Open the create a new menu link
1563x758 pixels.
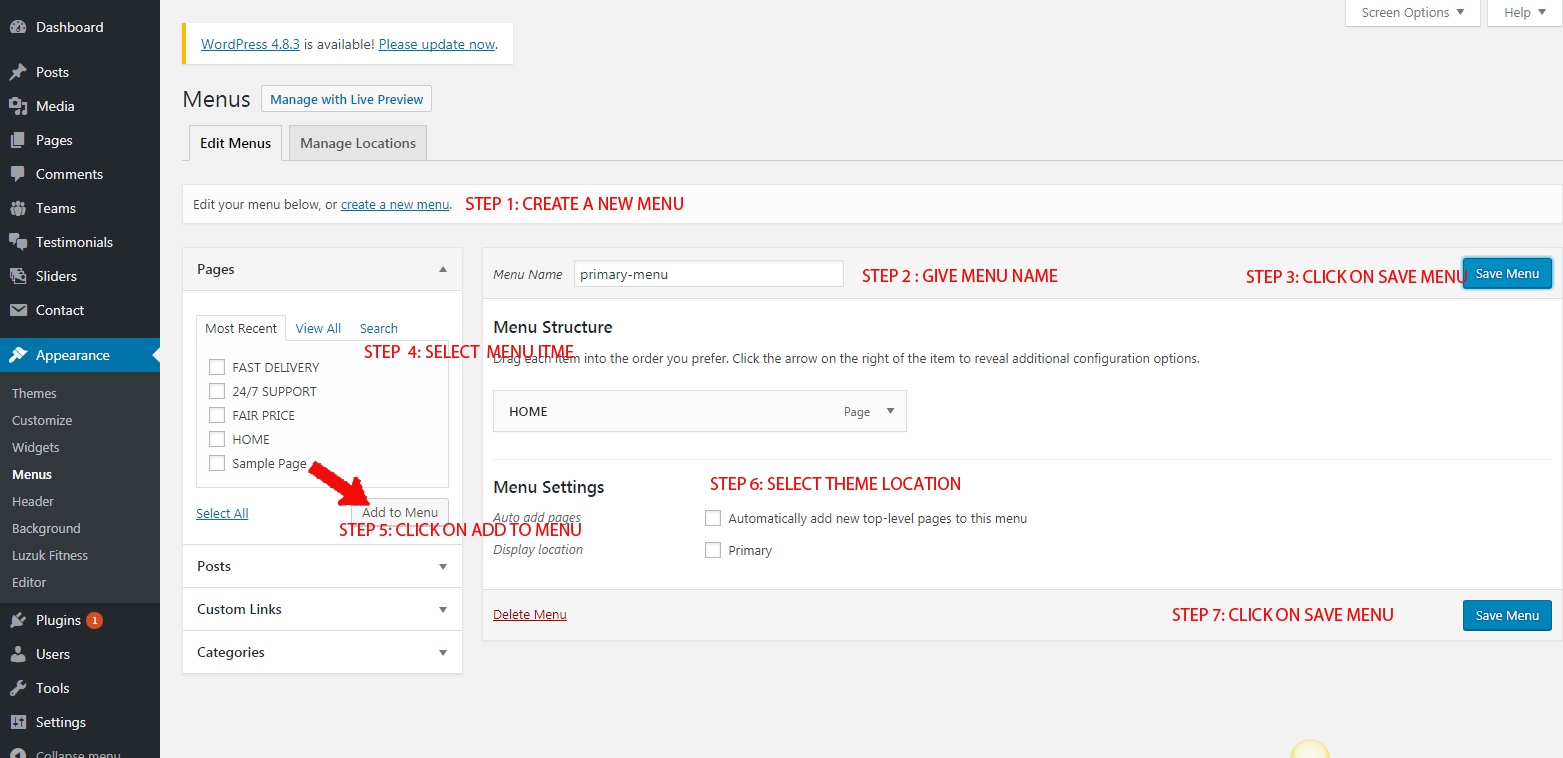coord(394,204)
